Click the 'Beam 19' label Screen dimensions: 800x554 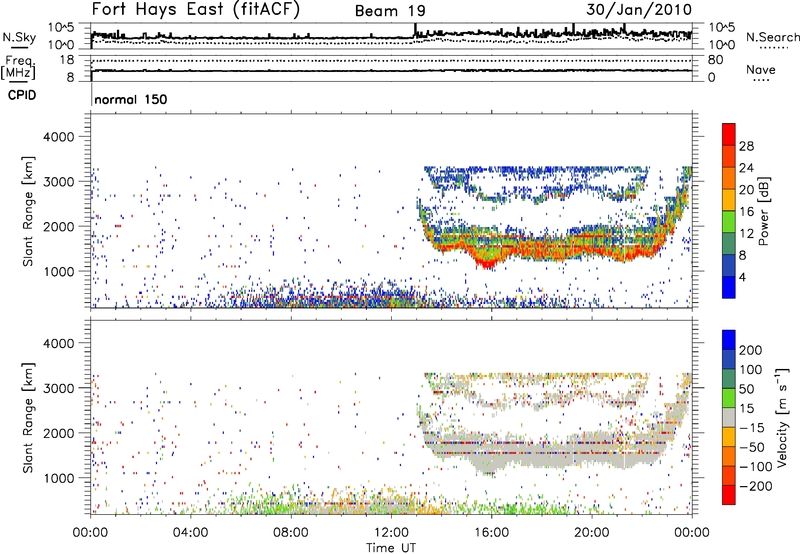pos(390,11)
